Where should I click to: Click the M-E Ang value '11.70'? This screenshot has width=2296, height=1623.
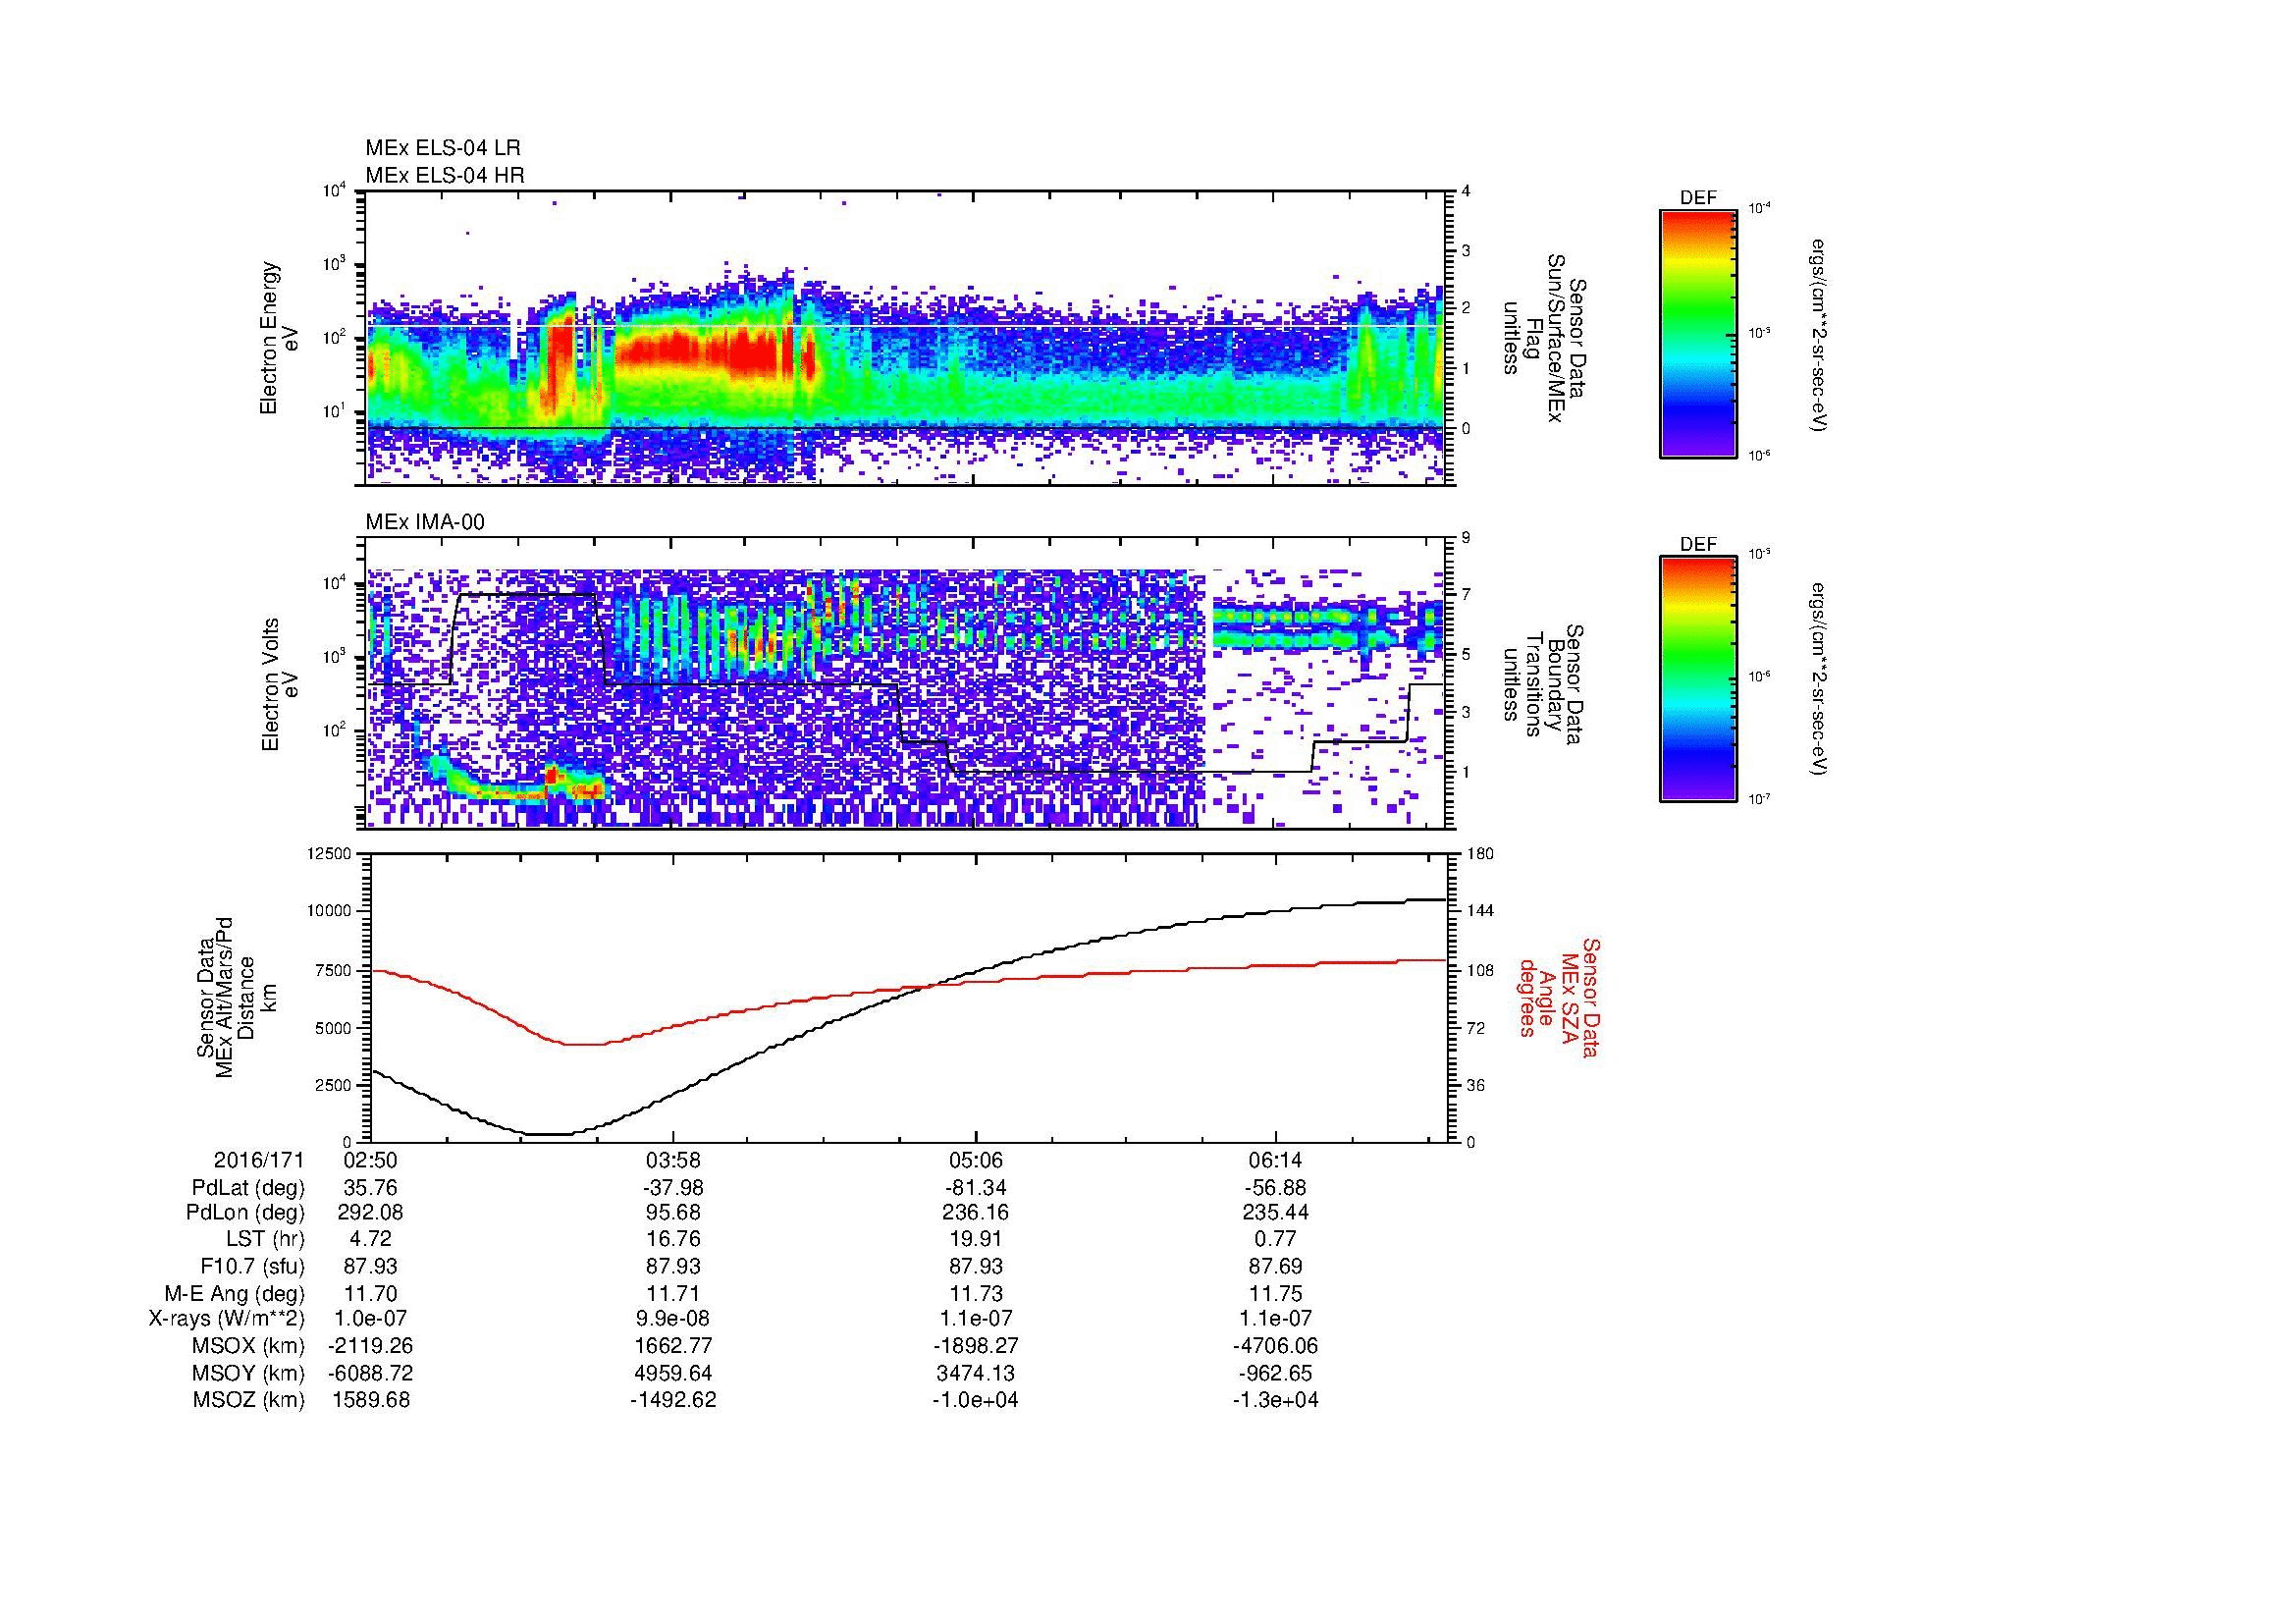click(371, 1293)
